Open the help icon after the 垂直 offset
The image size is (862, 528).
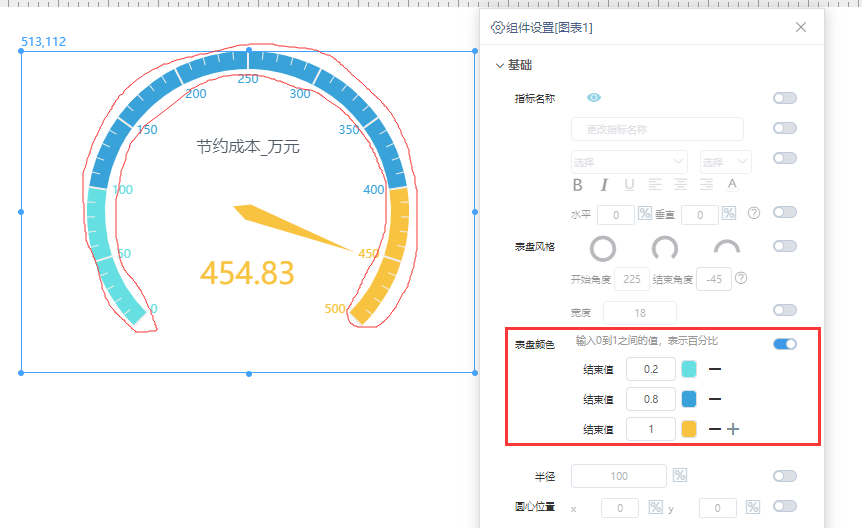pos(754,213)
